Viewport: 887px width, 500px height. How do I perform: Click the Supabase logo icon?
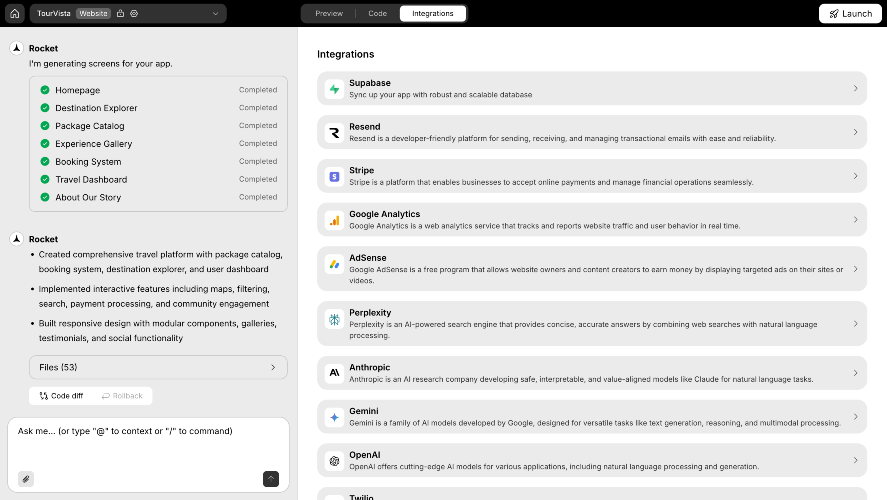coord(334,89)
